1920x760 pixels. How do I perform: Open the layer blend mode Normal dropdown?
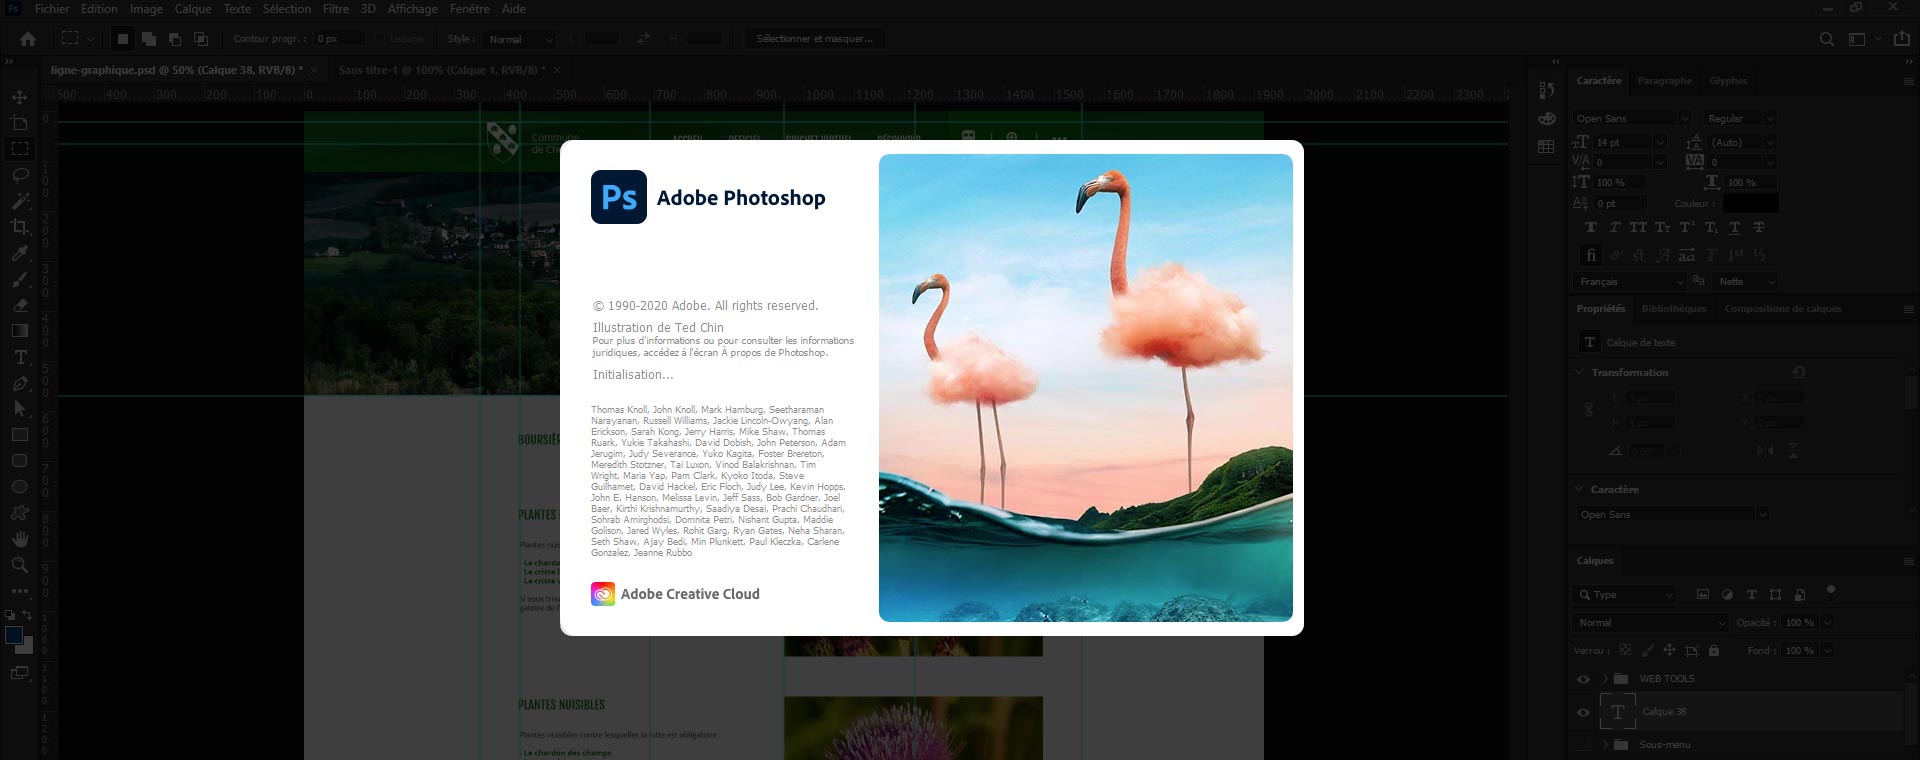(x=1651, y=622)
